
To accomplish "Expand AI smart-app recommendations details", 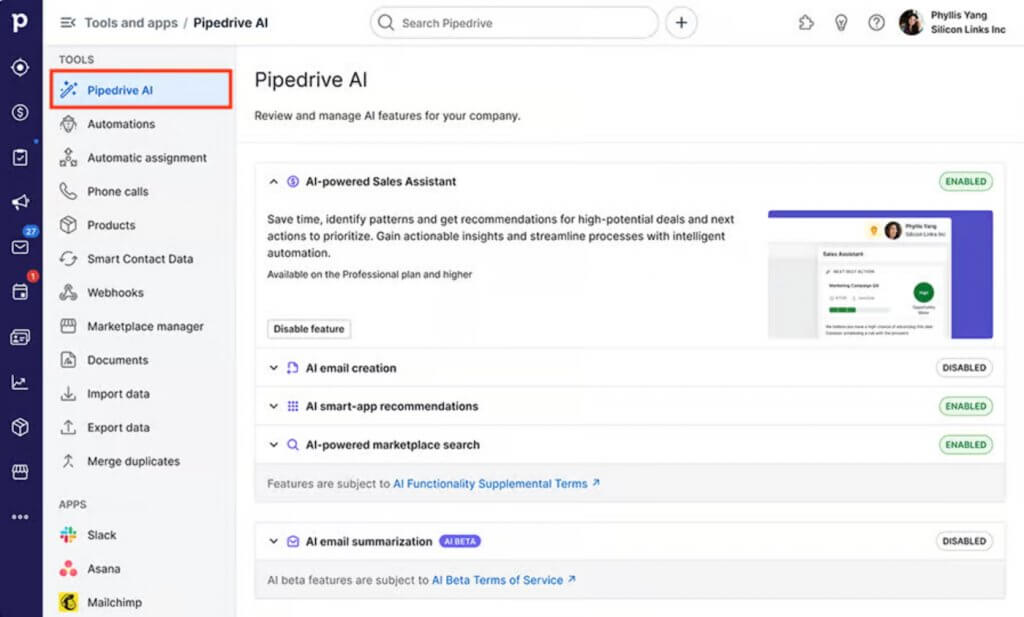I will 273,406.
